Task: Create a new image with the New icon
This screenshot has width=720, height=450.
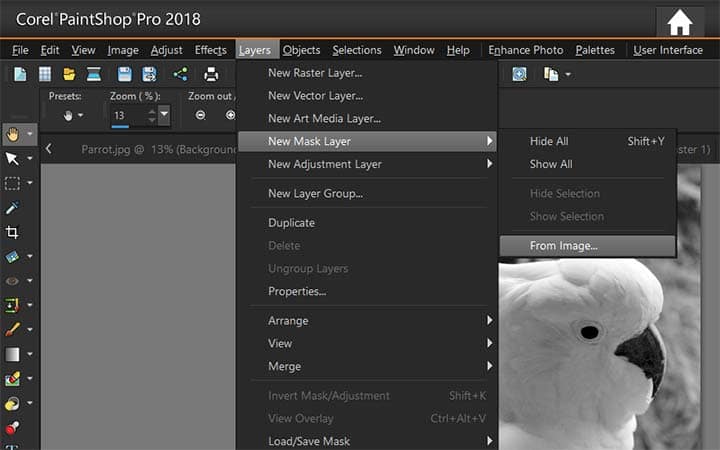Action: [x=20, y=74]
